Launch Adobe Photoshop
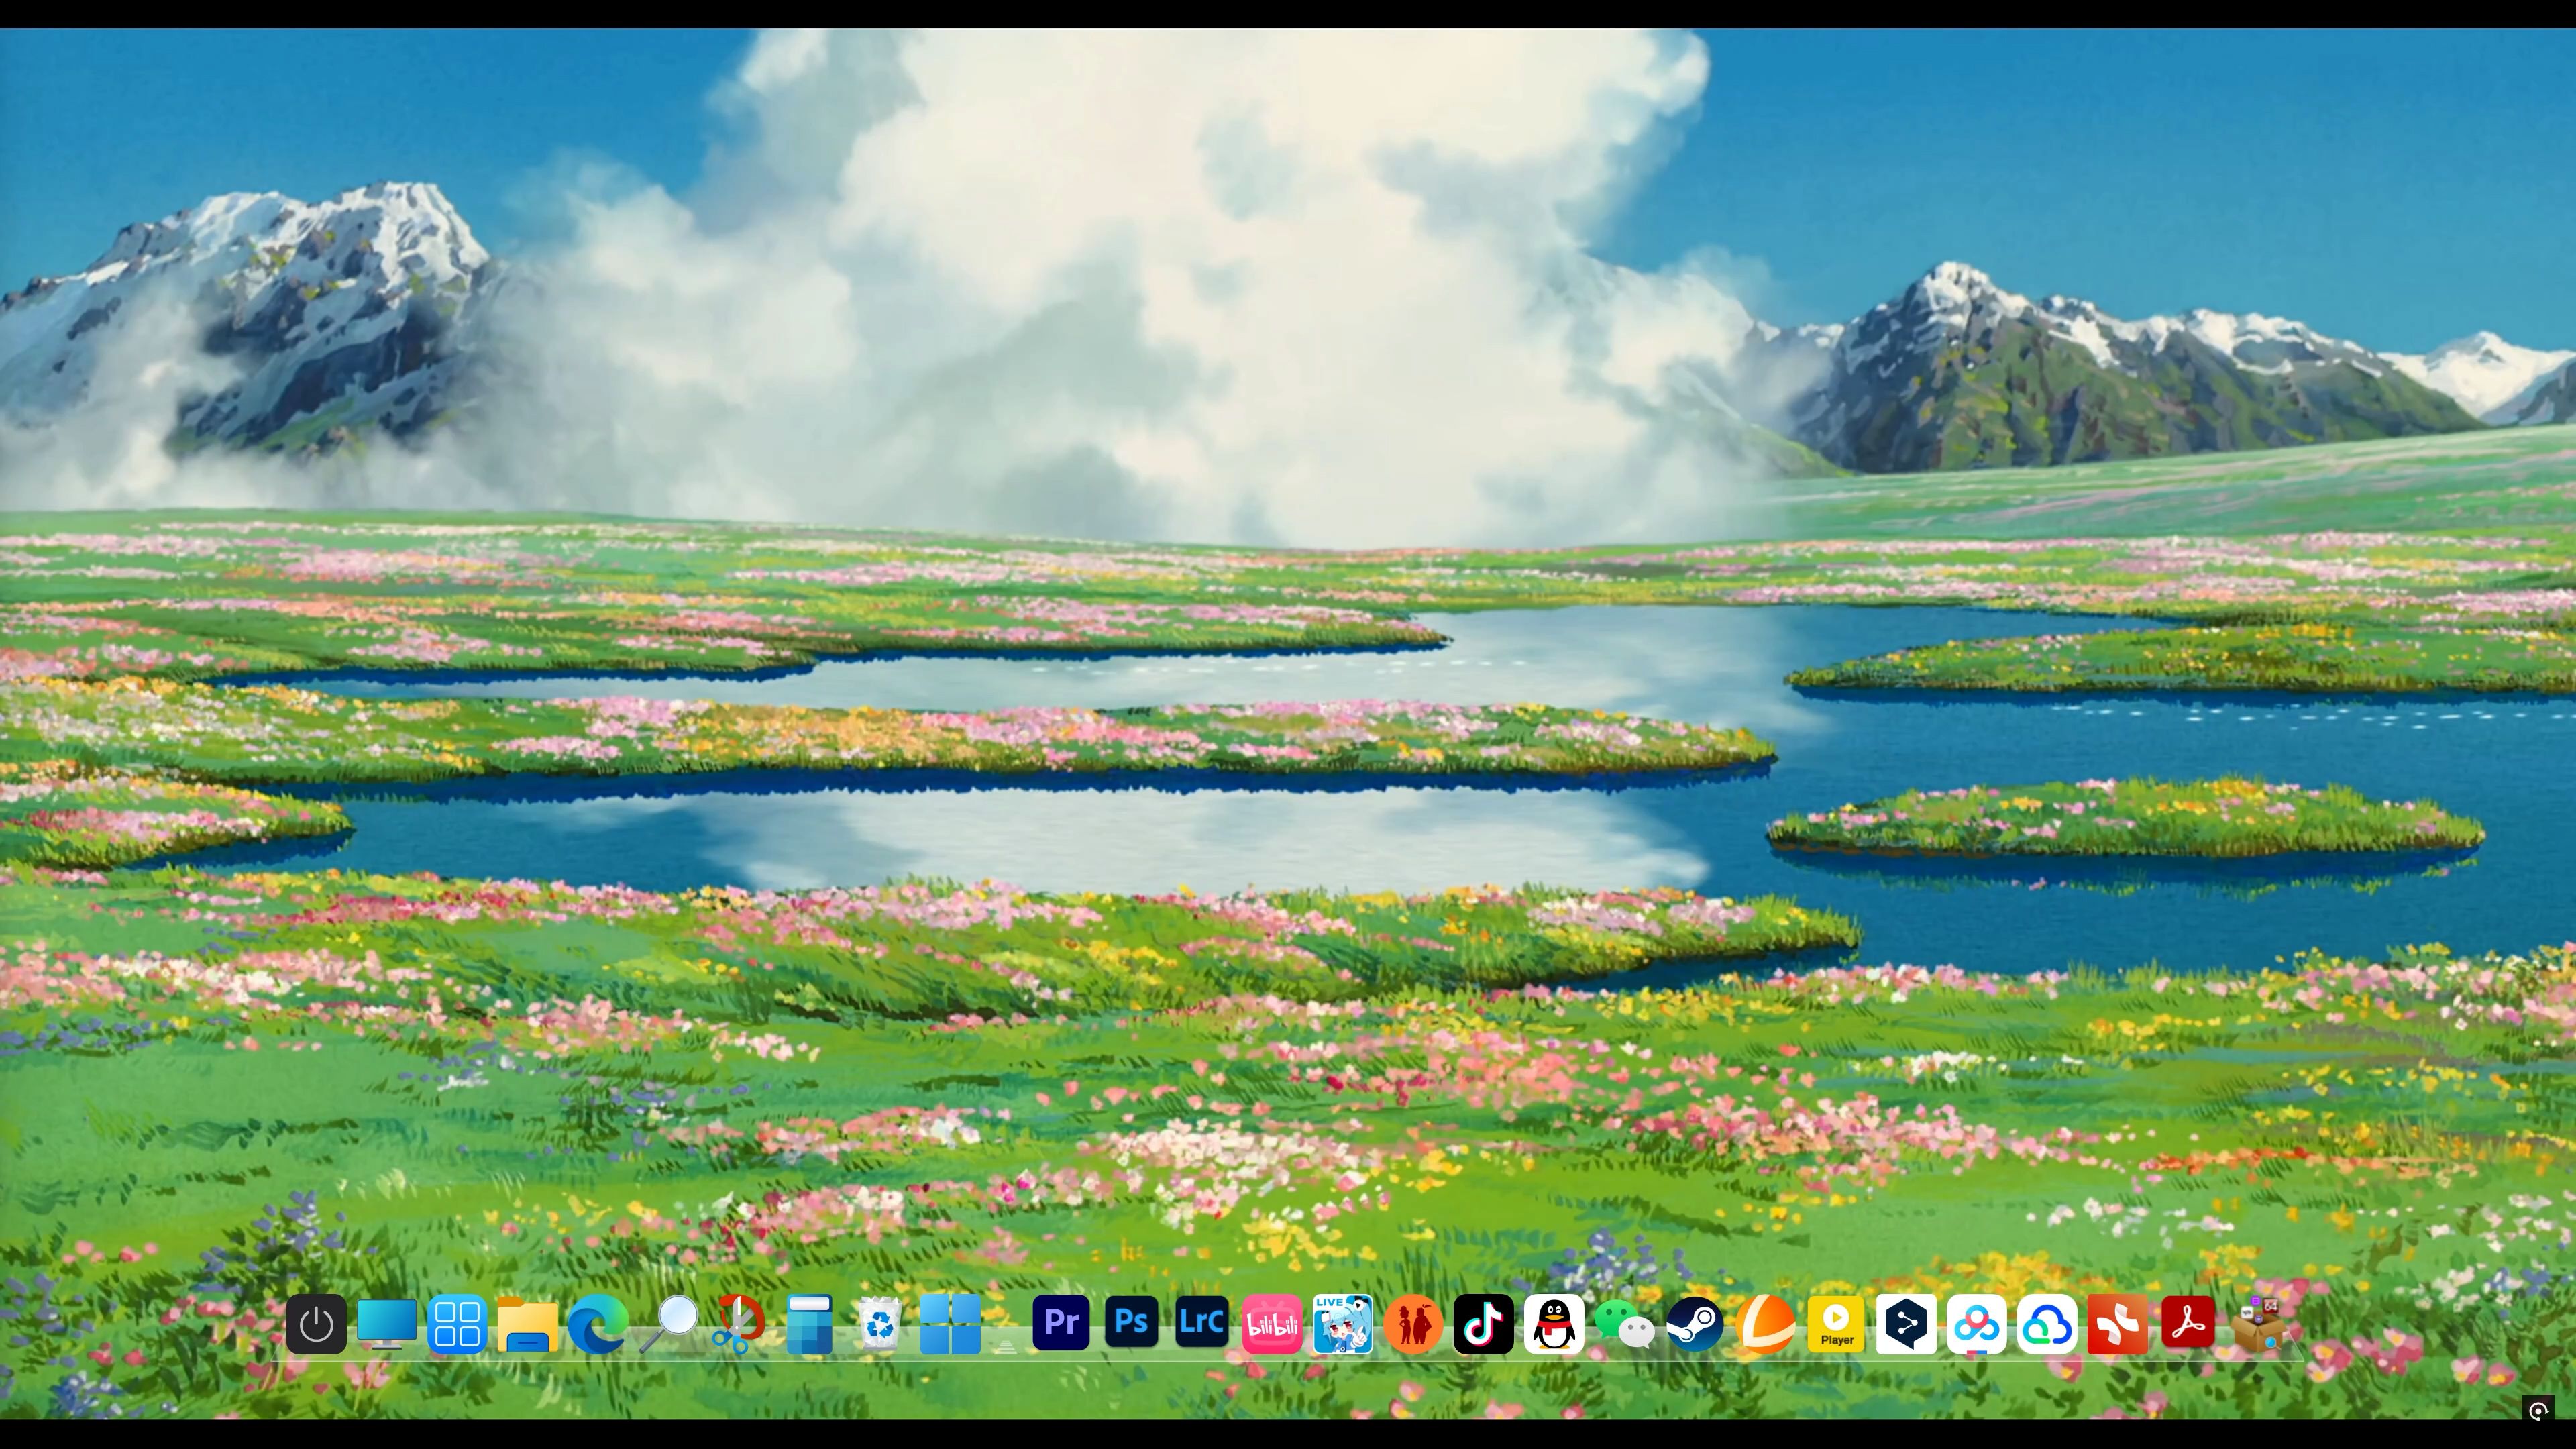This screenshot has width=2576, height=1449. 1131,1323
